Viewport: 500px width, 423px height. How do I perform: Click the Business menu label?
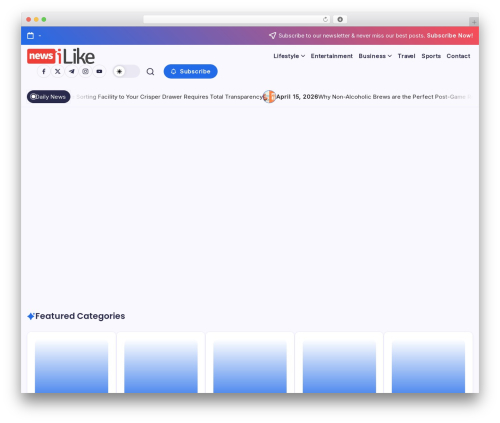point(372,56)
